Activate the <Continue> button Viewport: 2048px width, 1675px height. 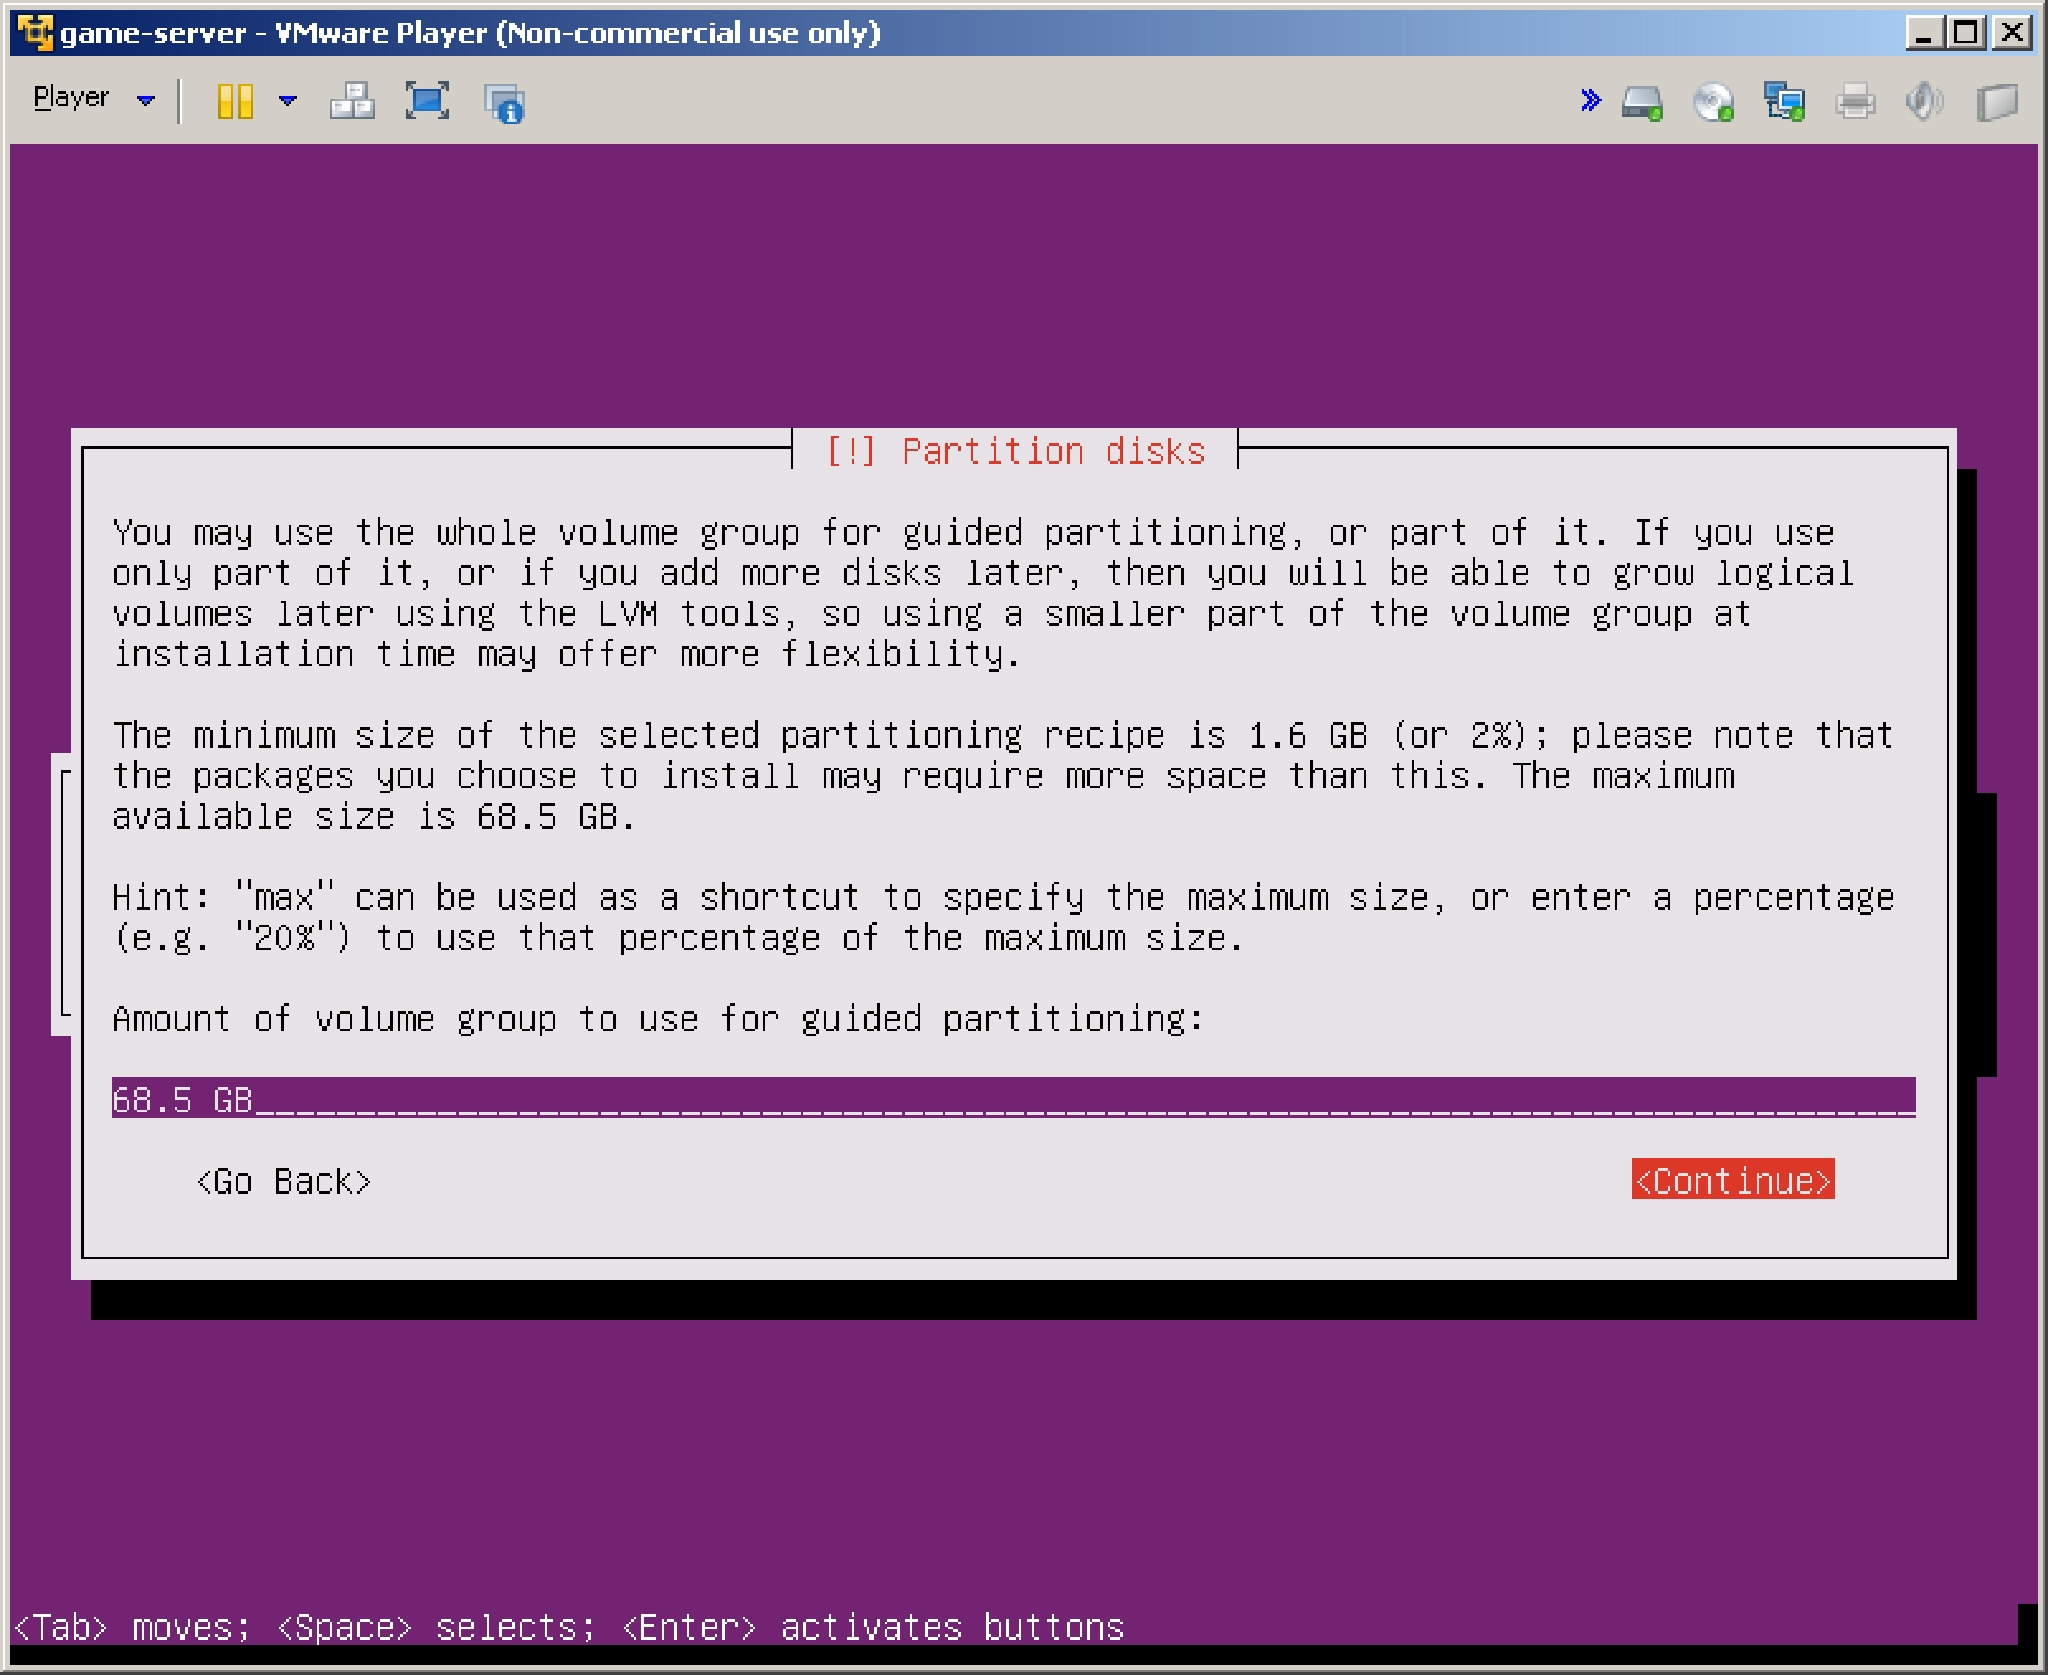pos(1733,1180)
